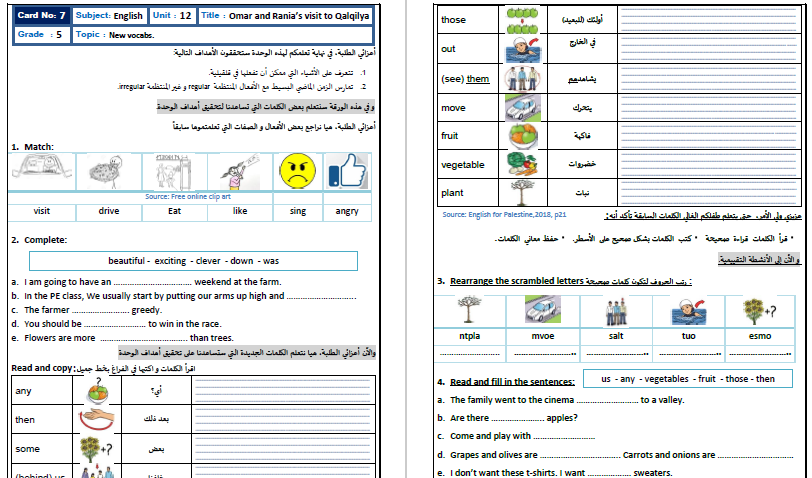Viewport: 812px width, 478px height.
Task: Click the 'Grade : 5' header cell
Action: coord(41,35)
